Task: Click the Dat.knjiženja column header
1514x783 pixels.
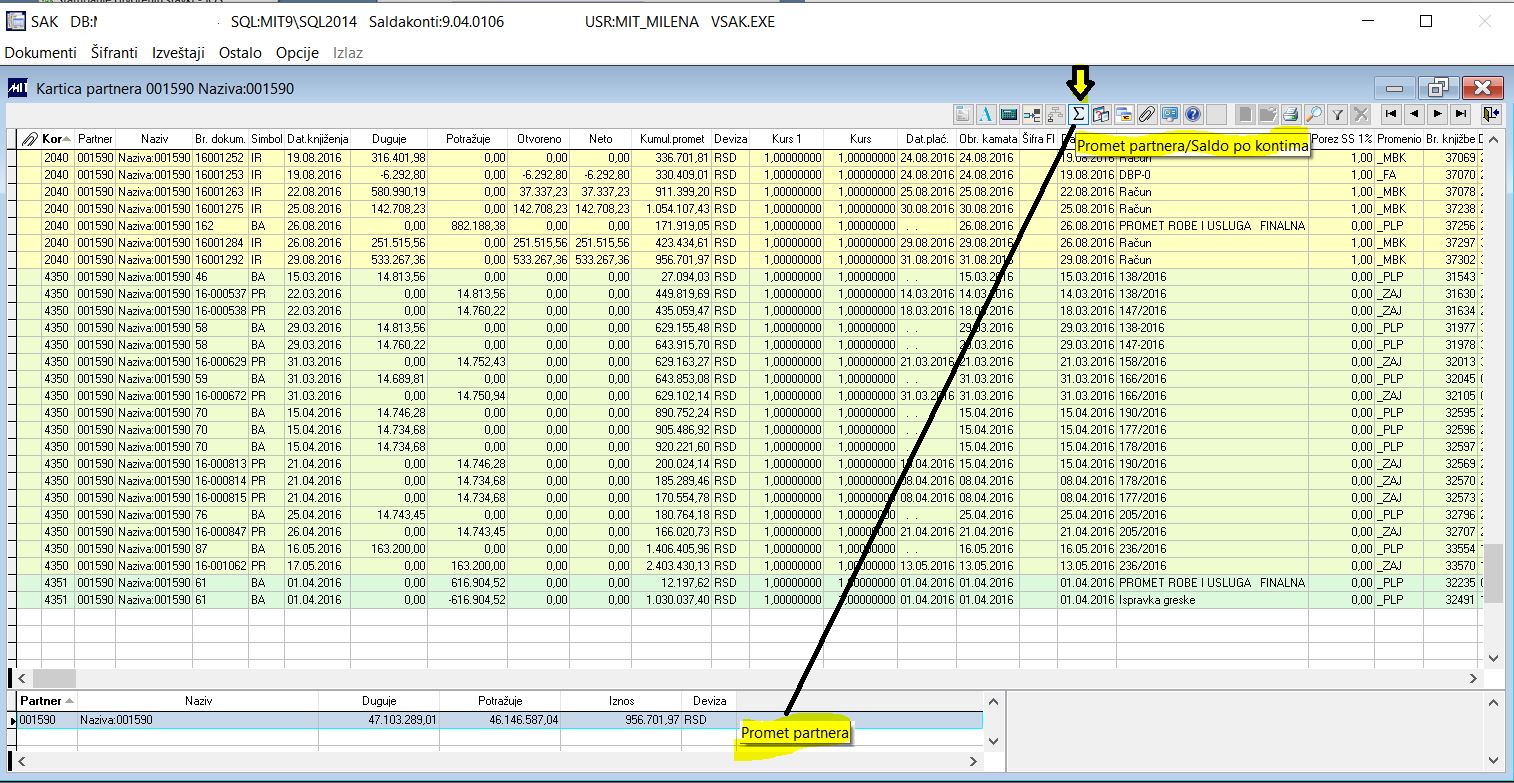Action: 317,138
